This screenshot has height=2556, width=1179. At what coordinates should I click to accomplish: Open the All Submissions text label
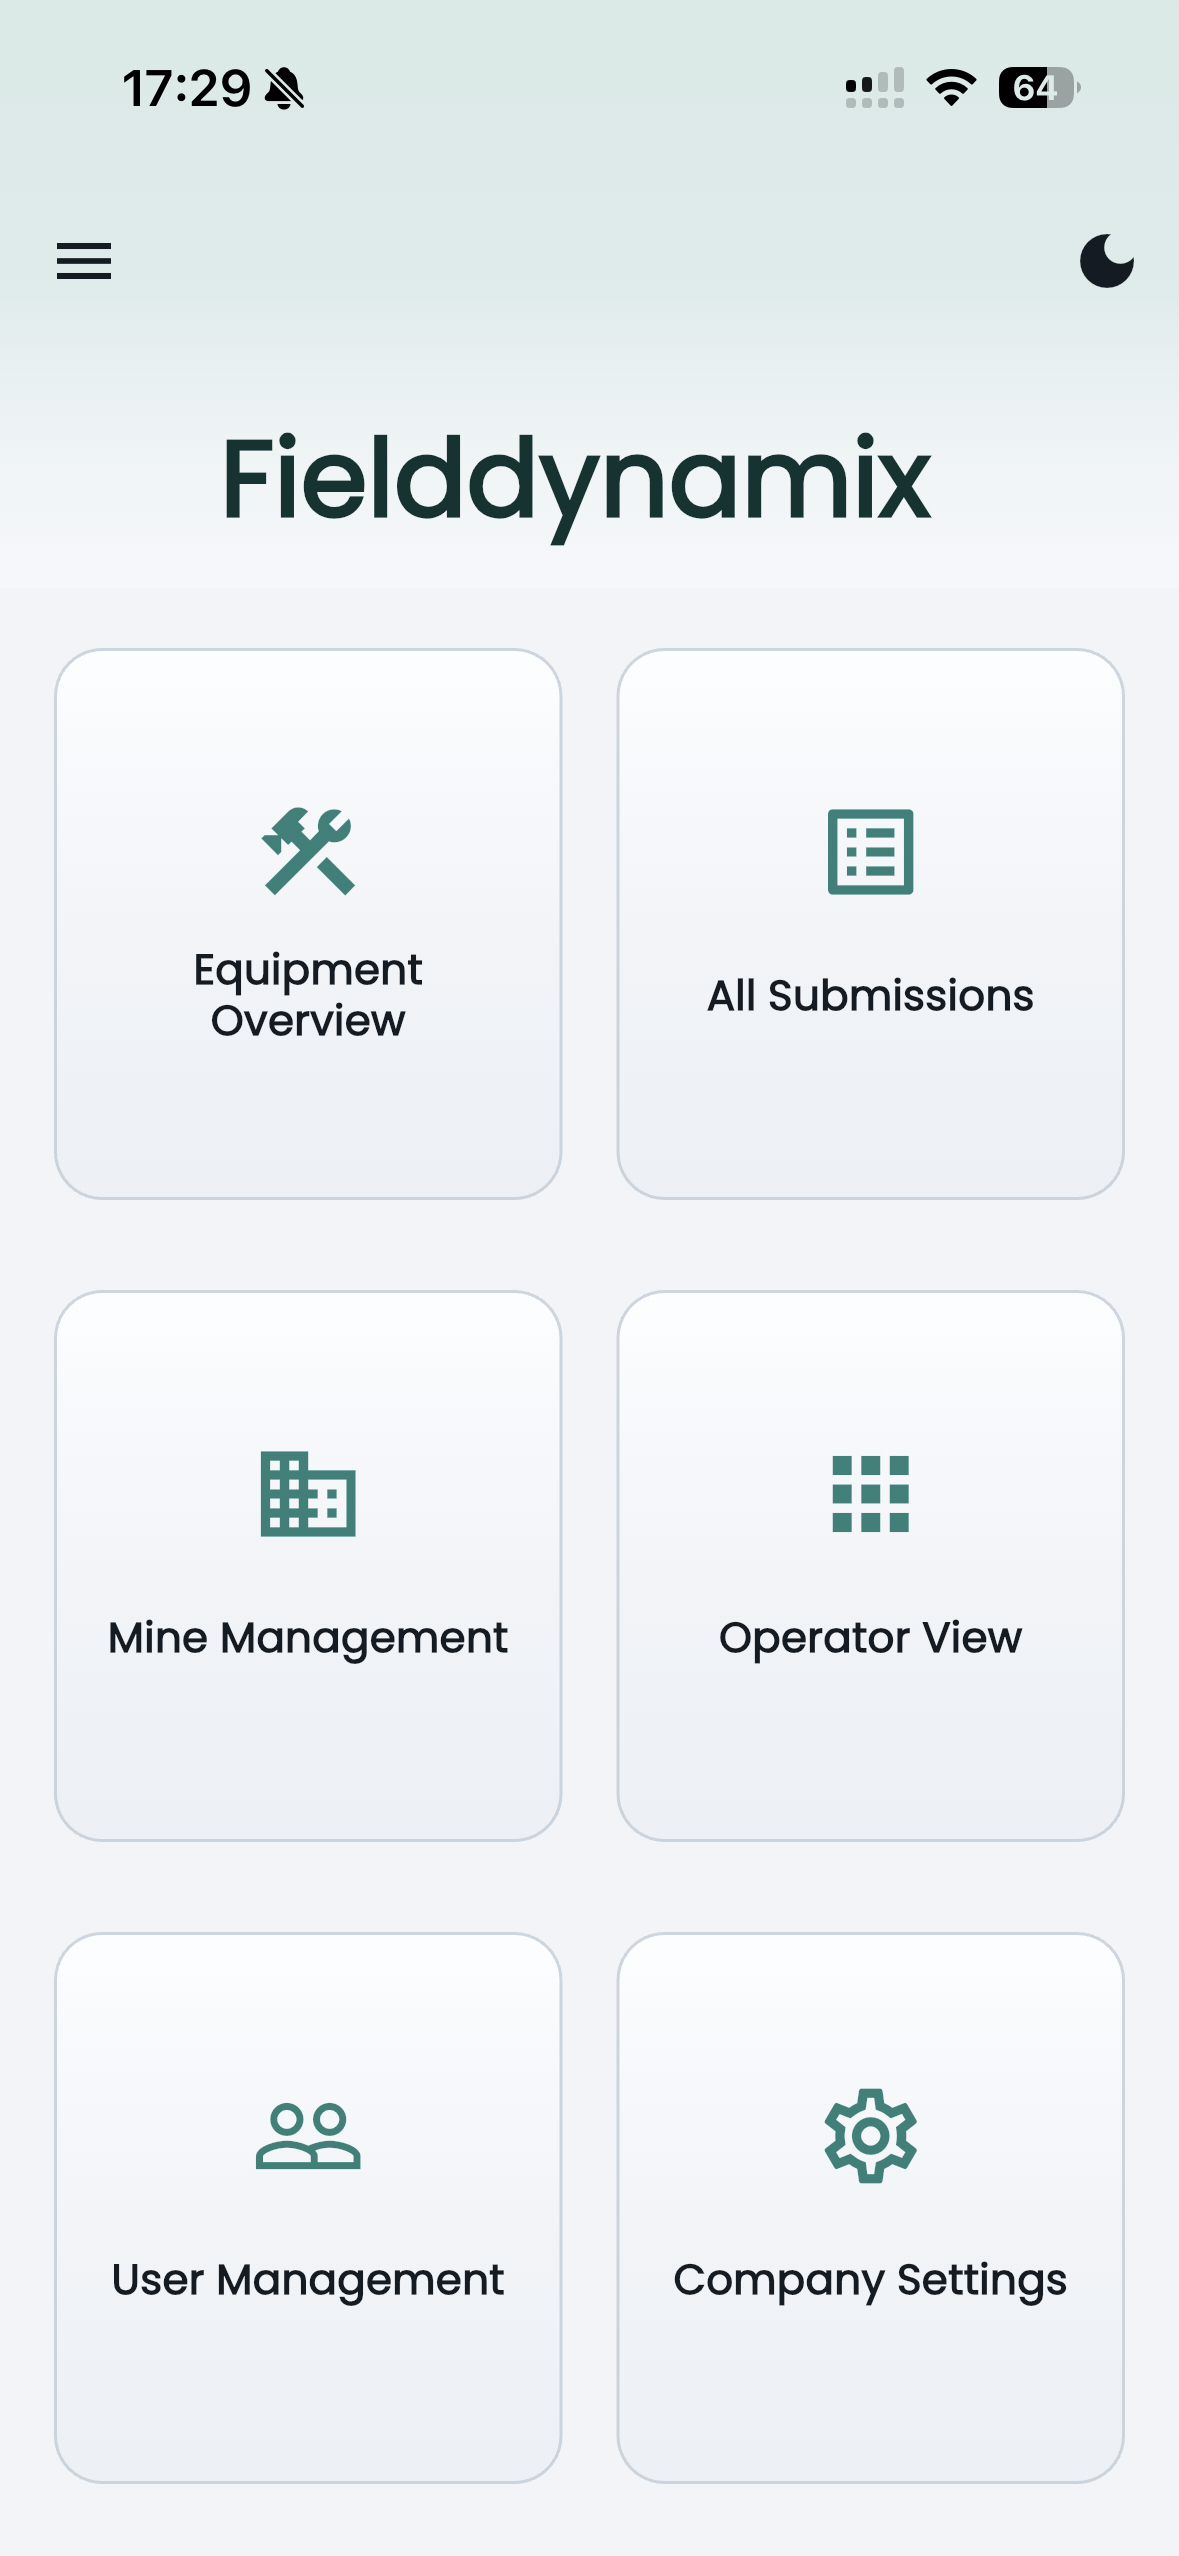(x=870, y=996)
